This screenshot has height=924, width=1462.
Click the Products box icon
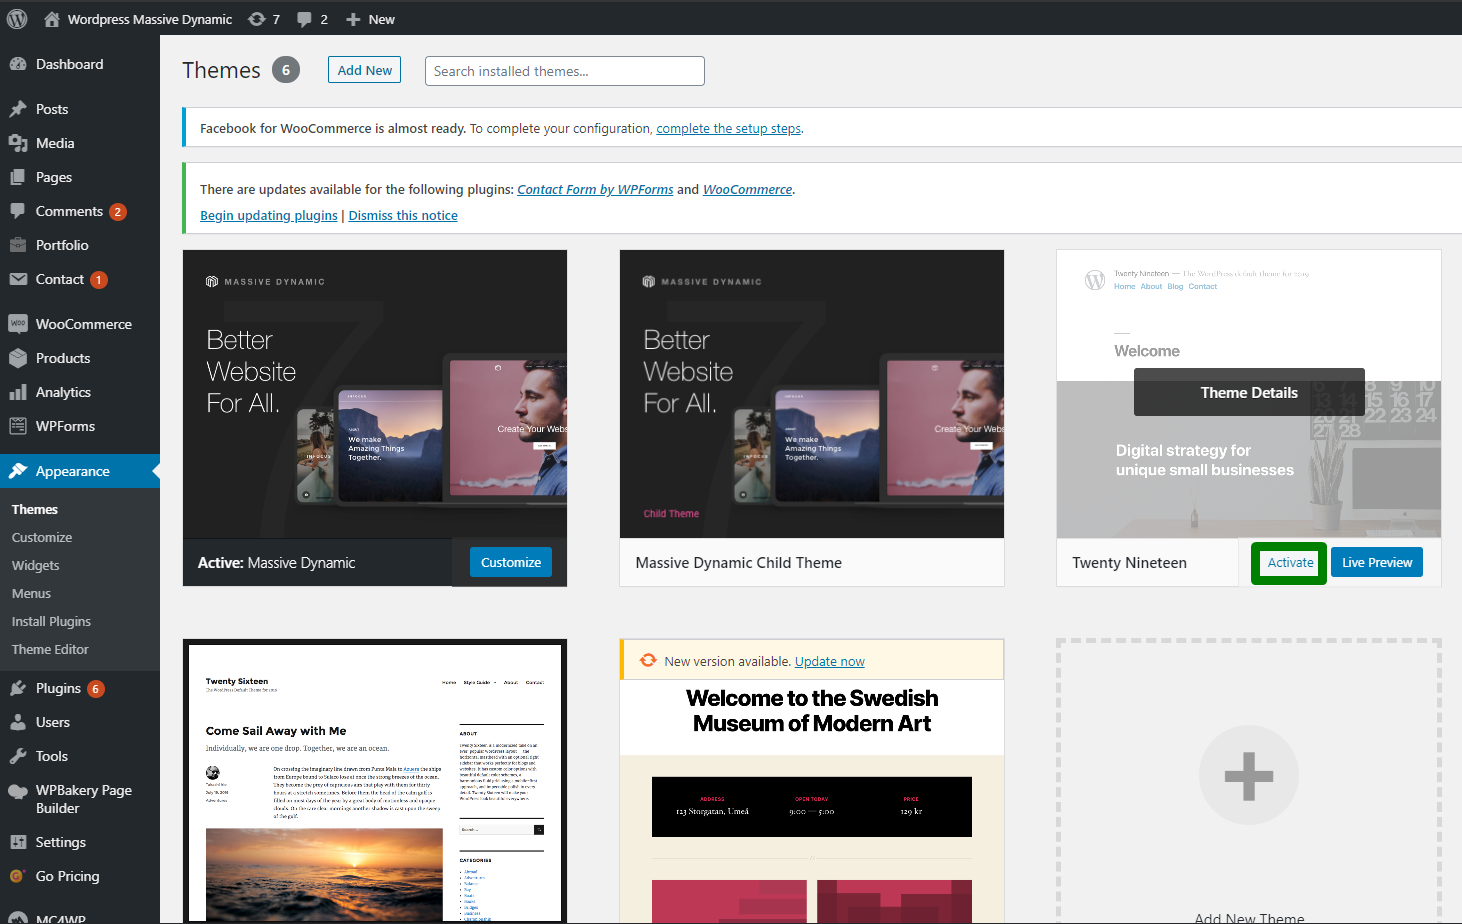pos(18,358)
